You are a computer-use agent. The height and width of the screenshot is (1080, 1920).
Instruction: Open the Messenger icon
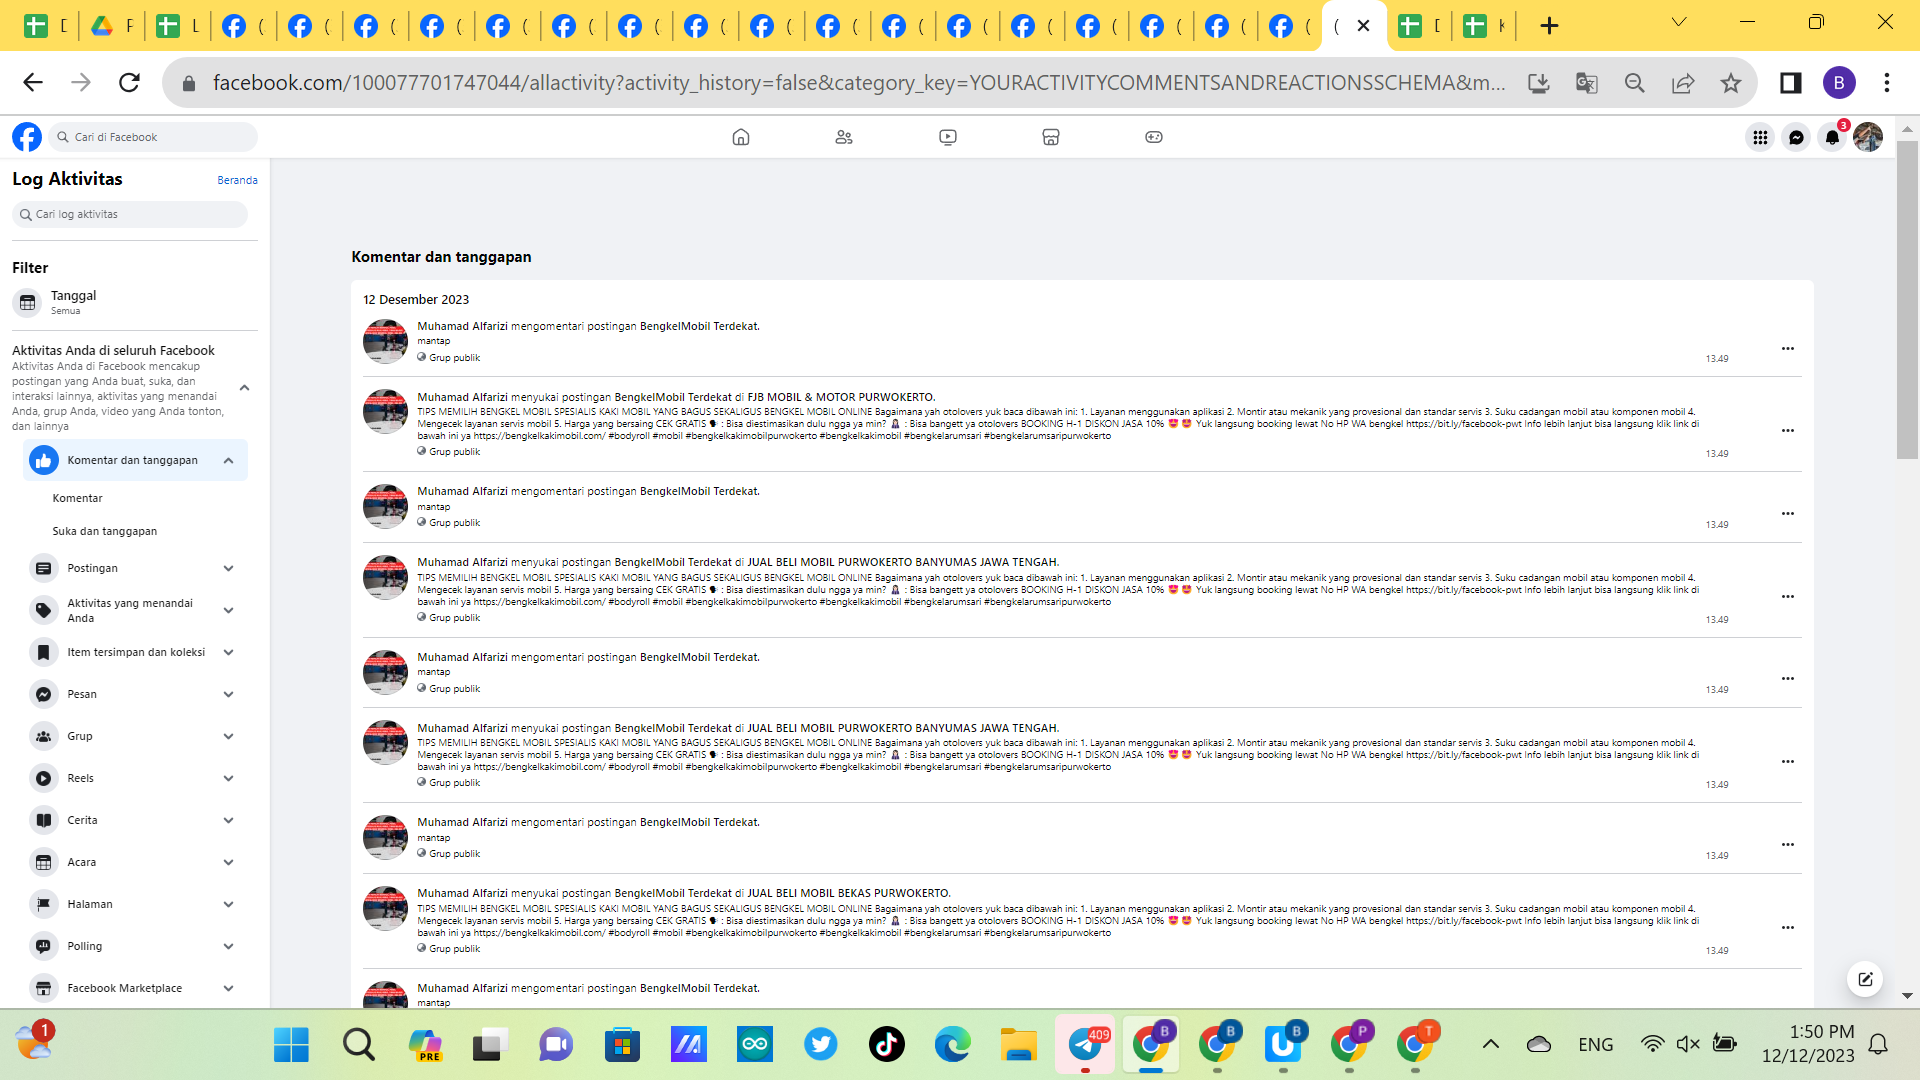pyautogui.click(x=1796, y=137)
